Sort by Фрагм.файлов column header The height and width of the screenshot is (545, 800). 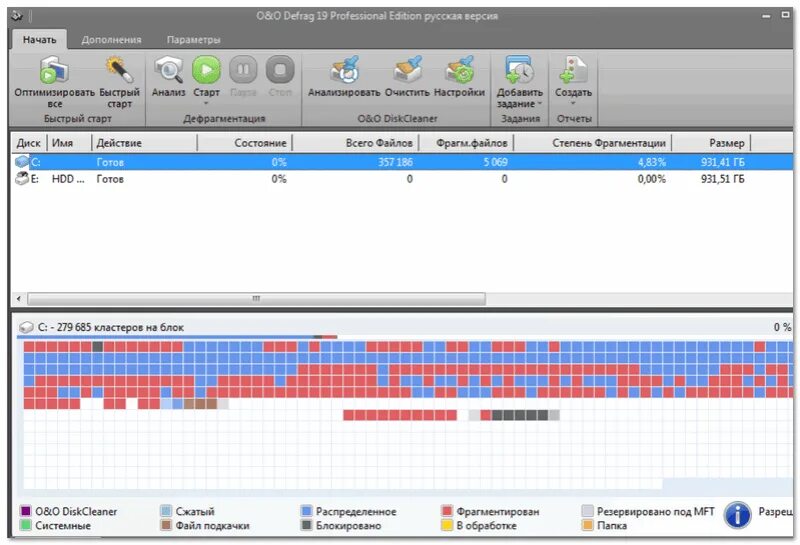(466, 143)
